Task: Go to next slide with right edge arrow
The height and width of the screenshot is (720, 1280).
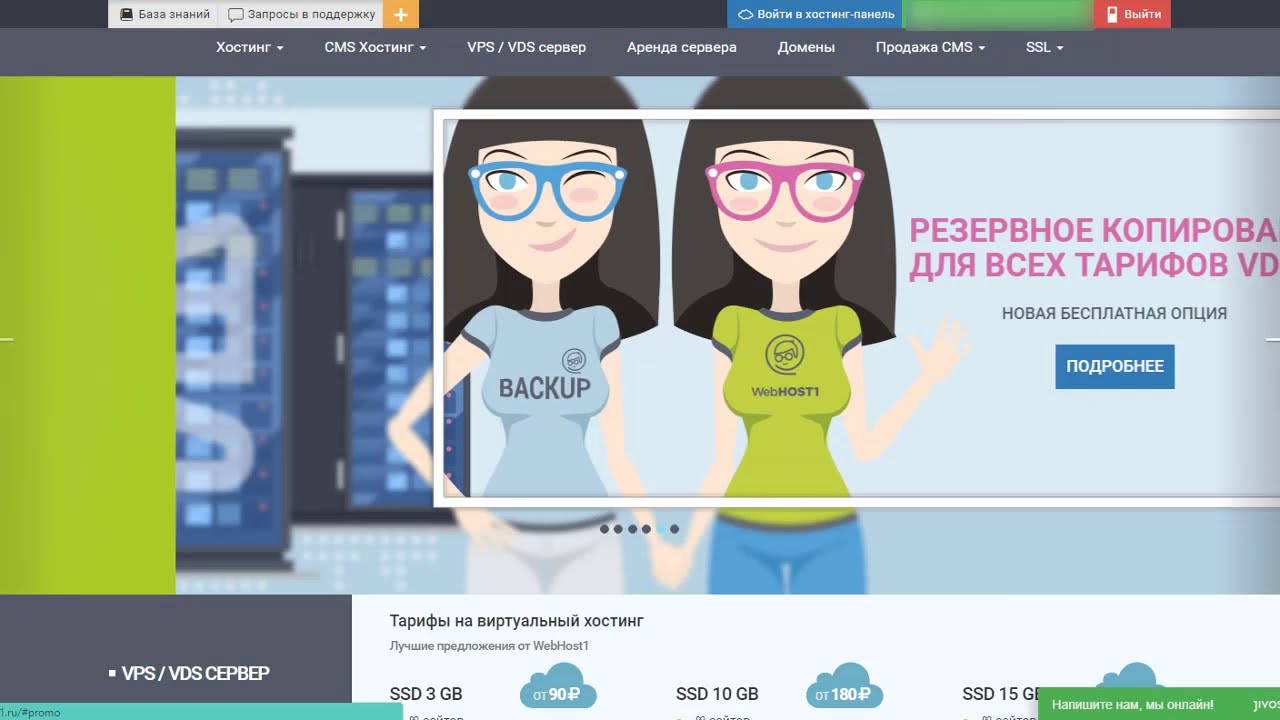Action: tap(1272, 340)
